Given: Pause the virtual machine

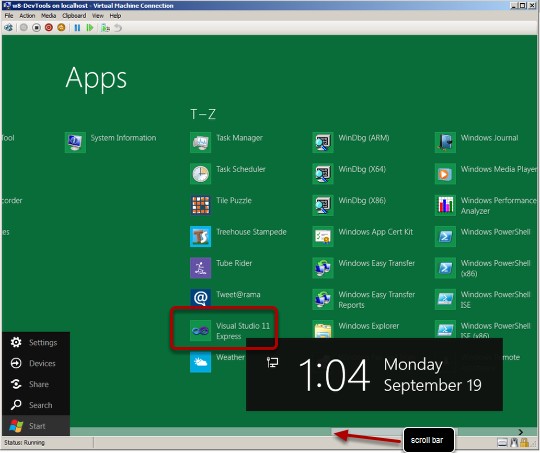Looking at the screenshot, I should (77, 28).
